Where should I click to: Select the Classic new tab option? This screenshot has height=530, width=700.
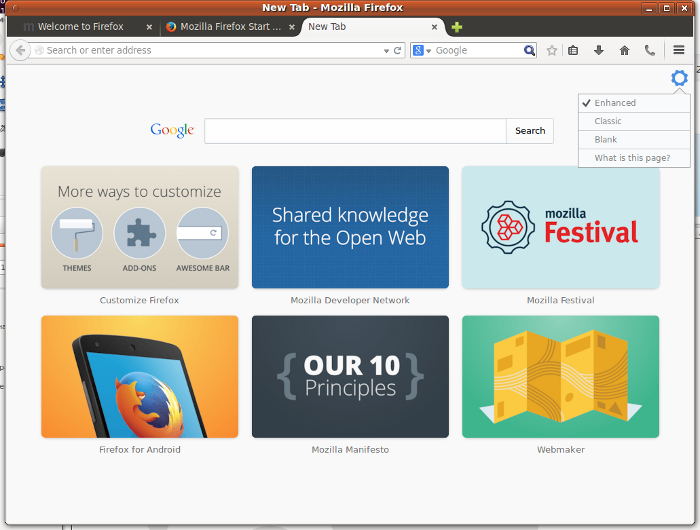click(x=634, y=121)
